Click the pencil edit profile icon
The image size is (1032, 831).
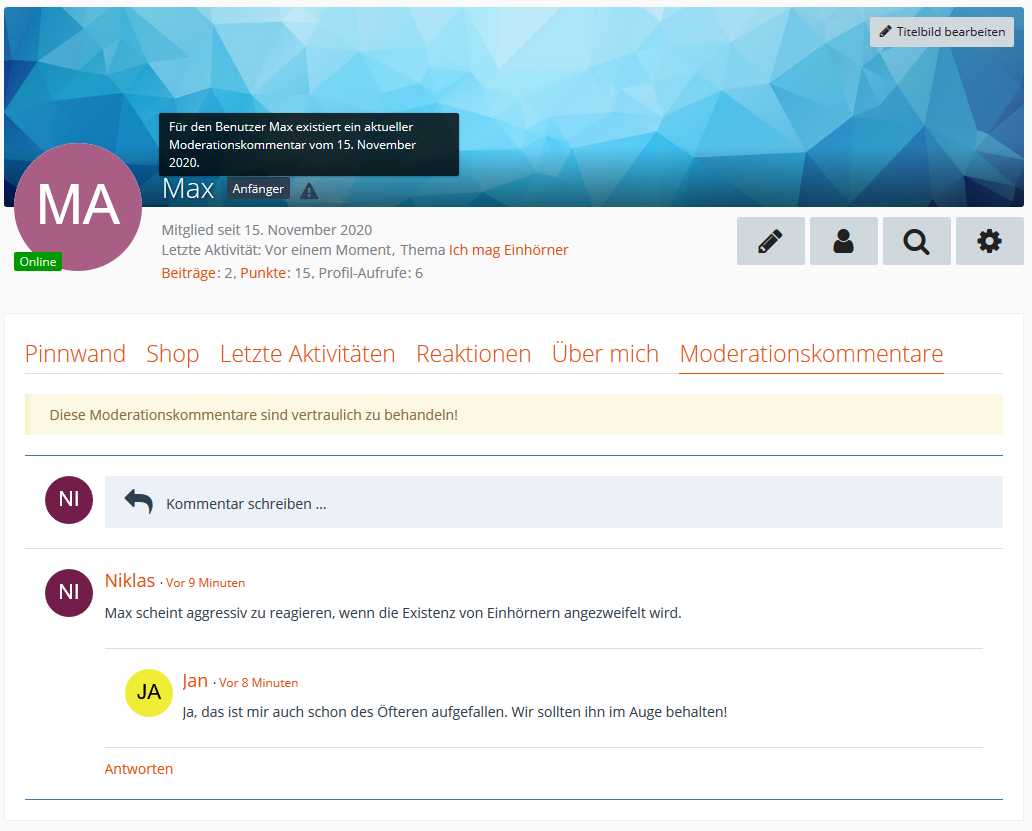click(770, 241)
